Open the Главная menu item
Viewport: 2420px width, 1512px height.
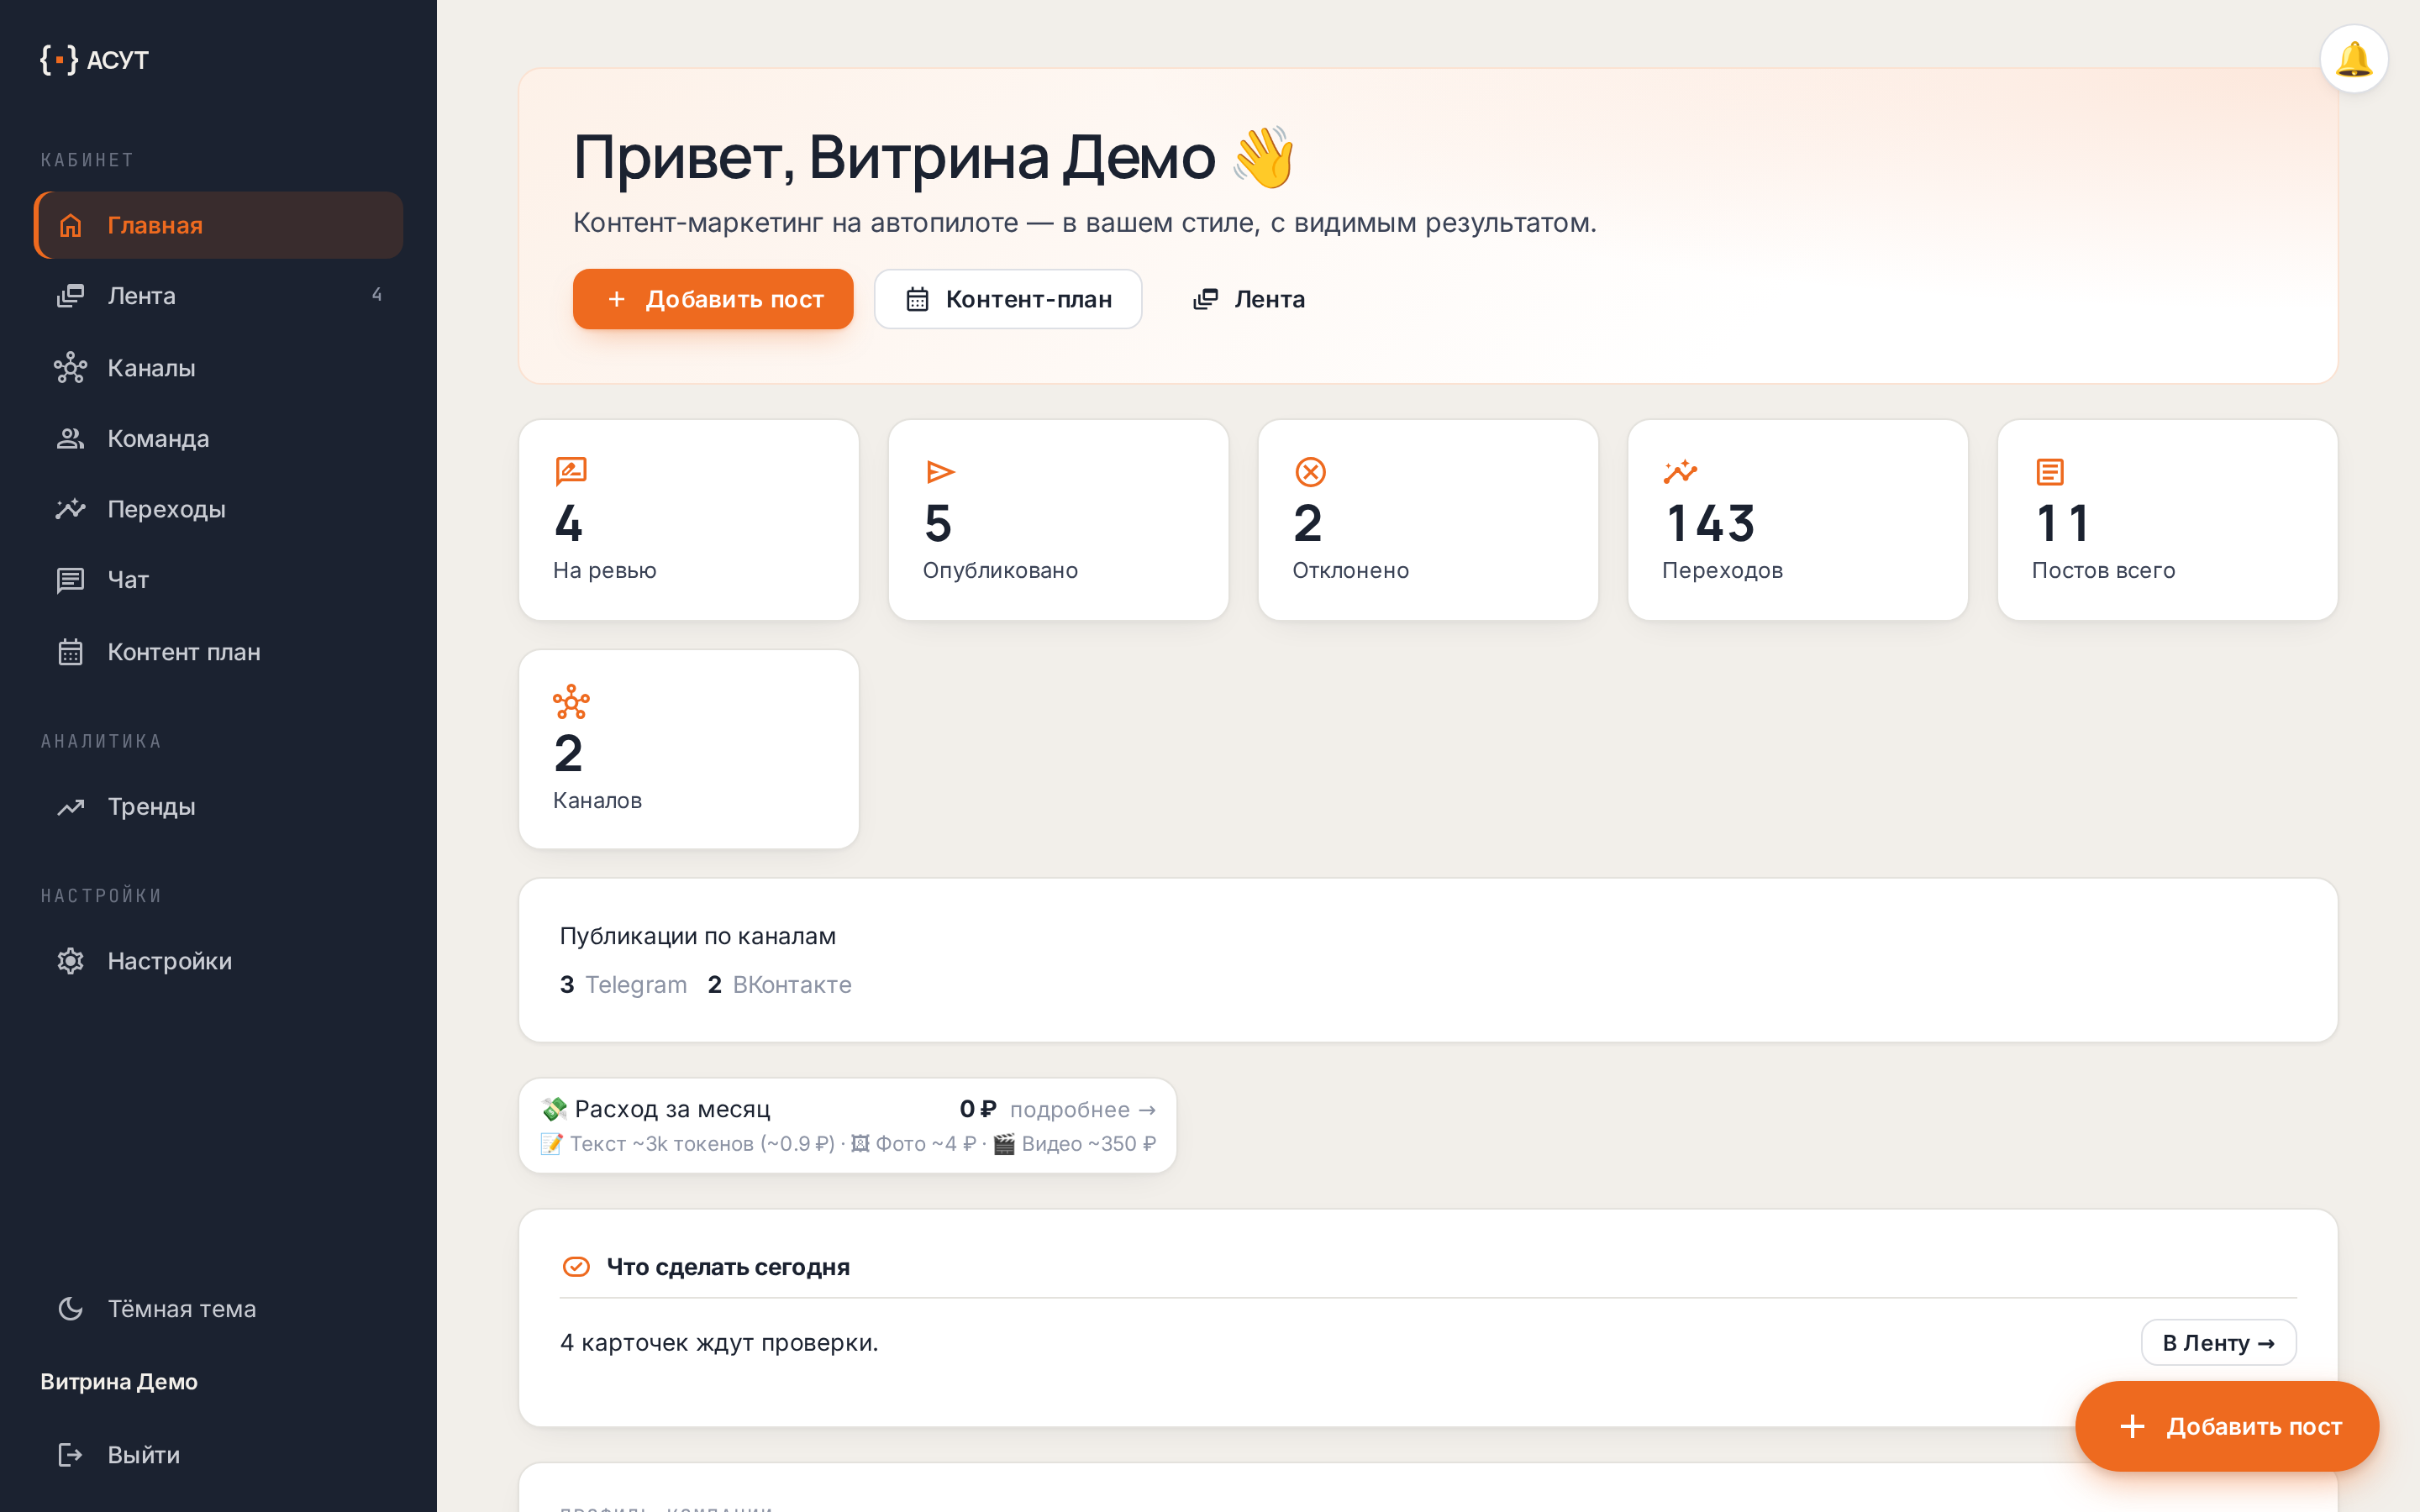(219, 225)
